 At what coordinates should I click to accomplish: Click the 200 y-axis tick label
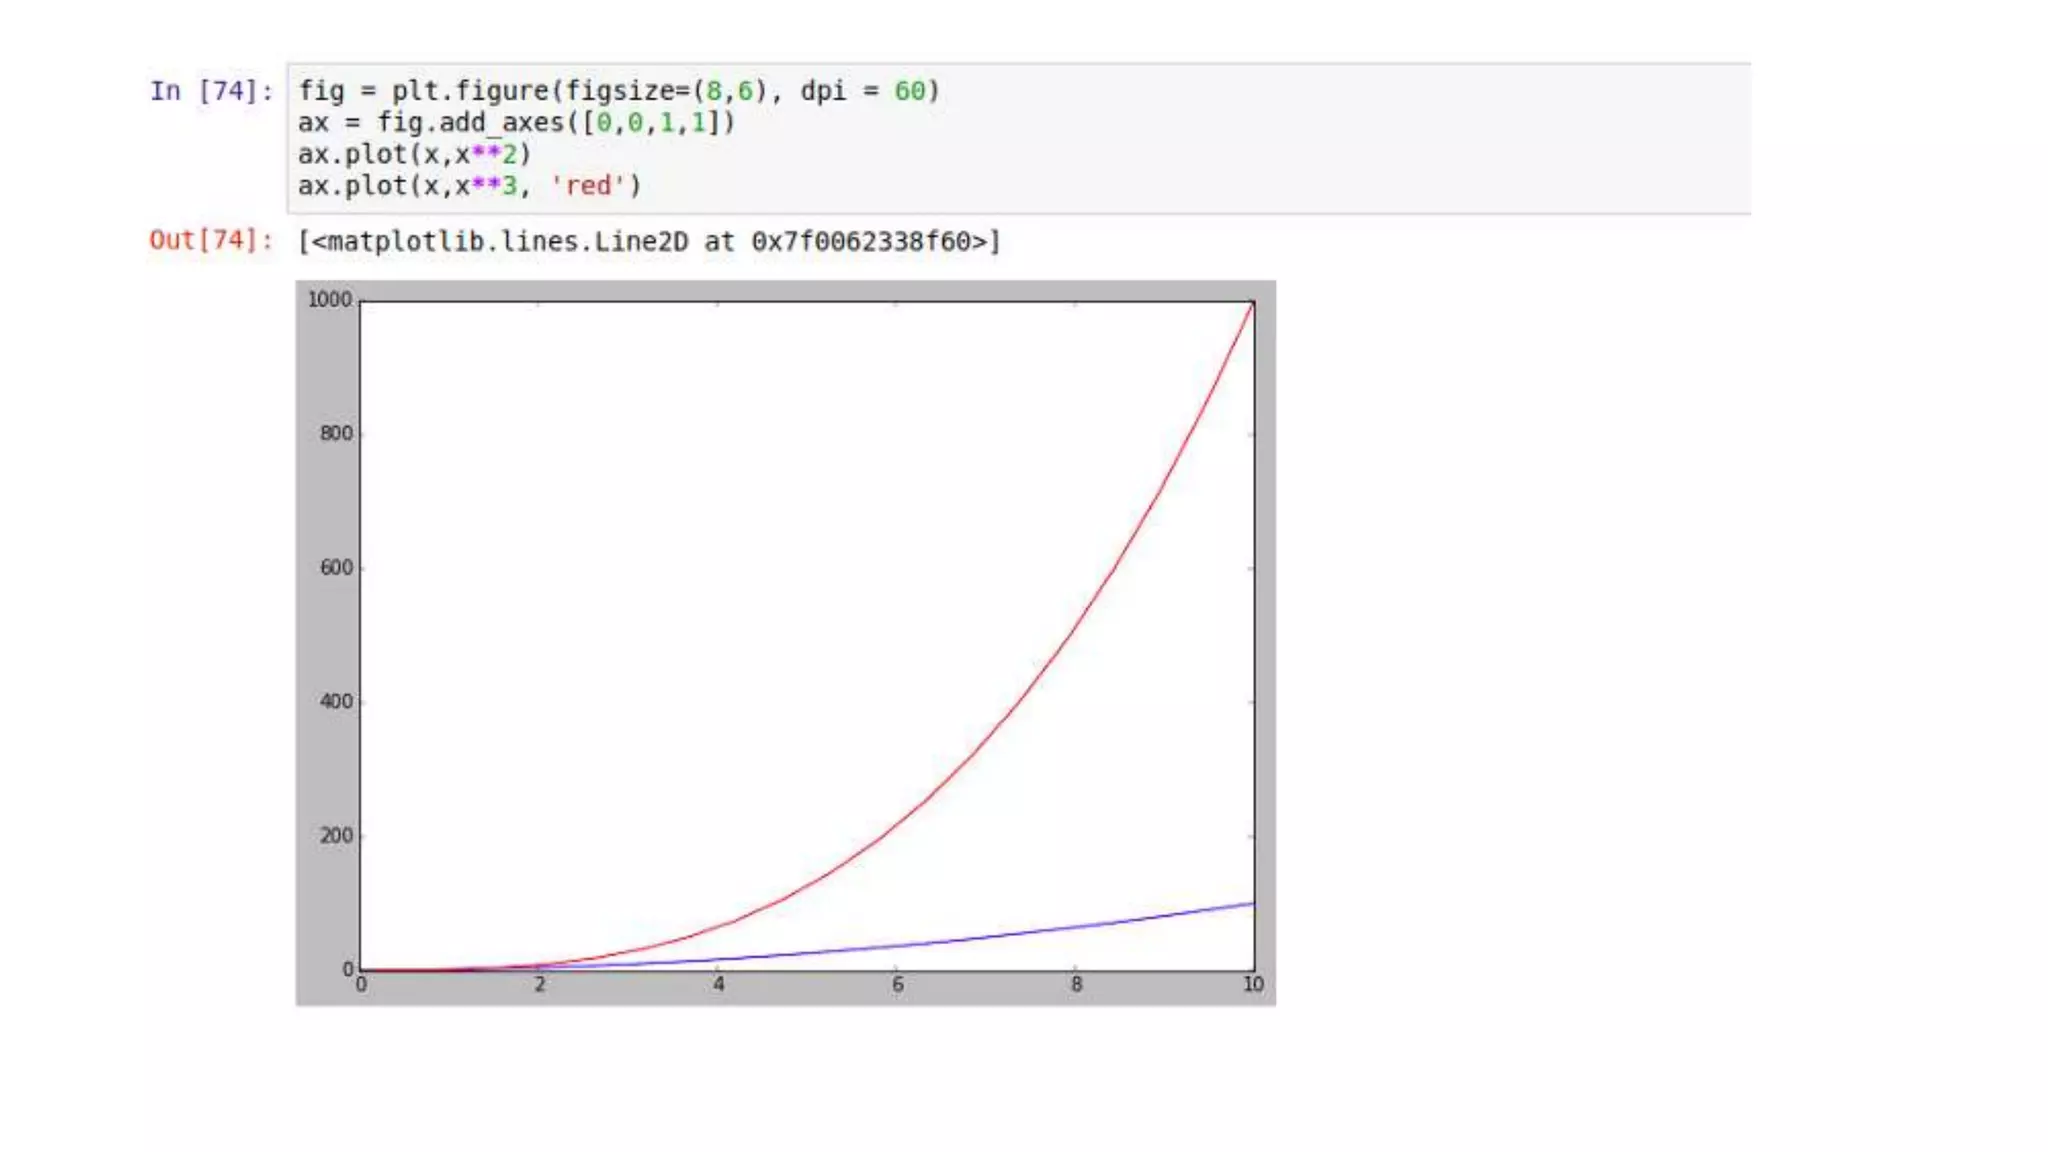pyautogui.click(x=336, y=836)
